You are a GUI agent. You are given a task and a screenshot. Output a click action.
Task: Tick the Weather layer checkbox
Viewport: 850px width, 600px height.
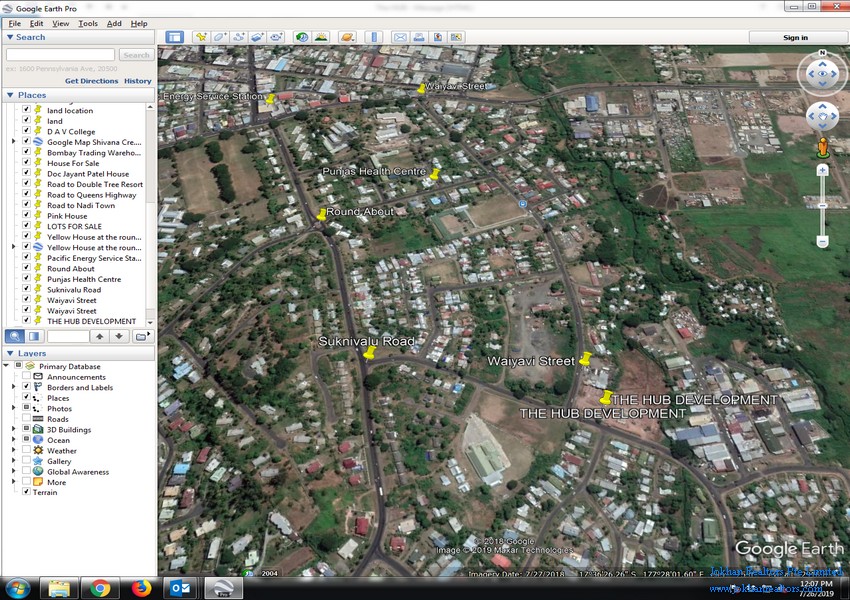click(26, 451)
